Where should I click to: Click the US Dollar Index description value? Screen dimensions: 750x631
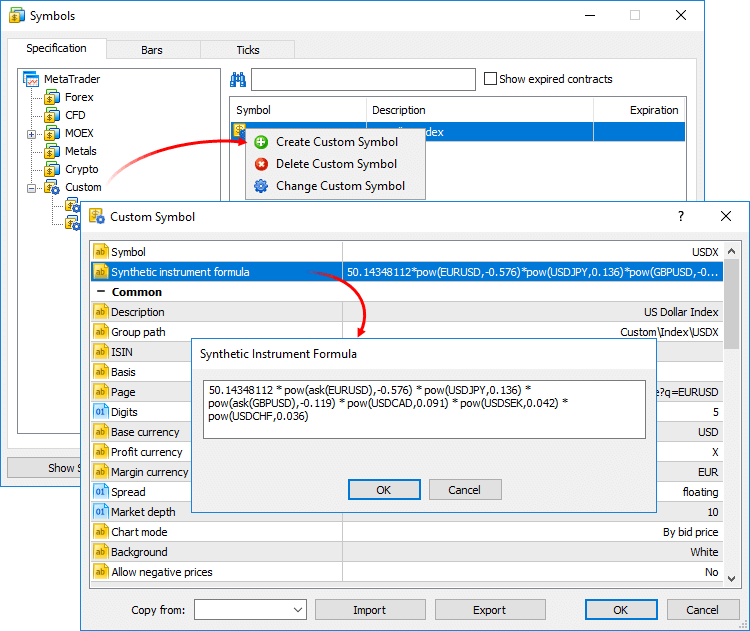point(681,312)
